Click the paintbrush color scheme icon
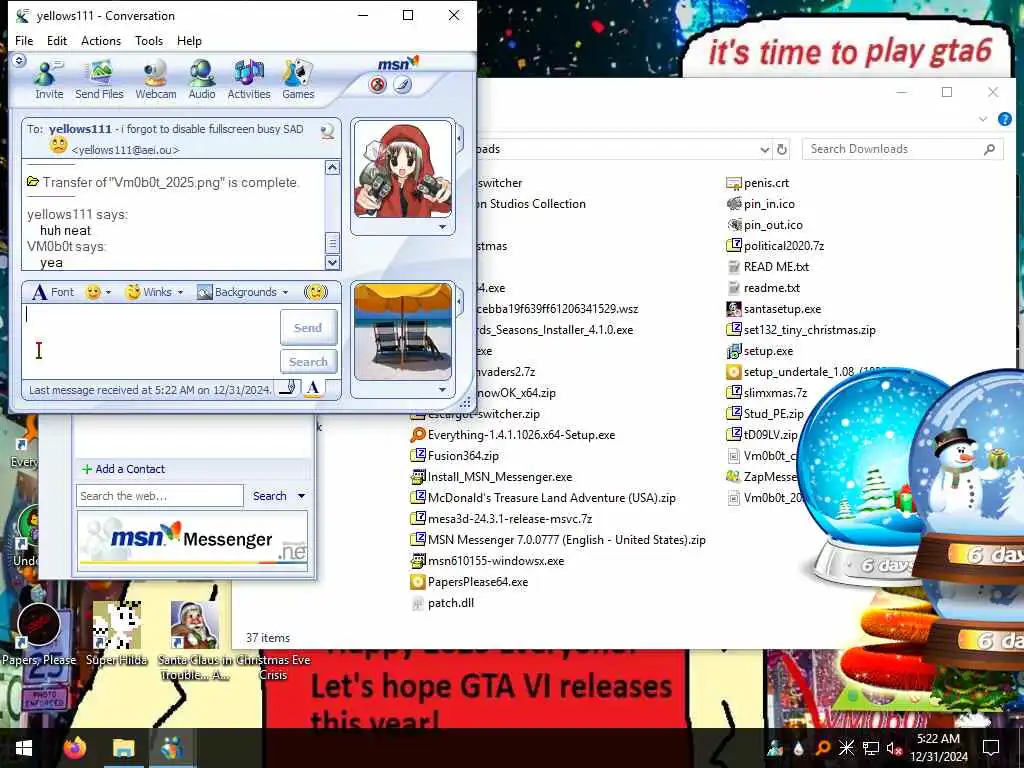1024x768 pixels. click(402, 85)
